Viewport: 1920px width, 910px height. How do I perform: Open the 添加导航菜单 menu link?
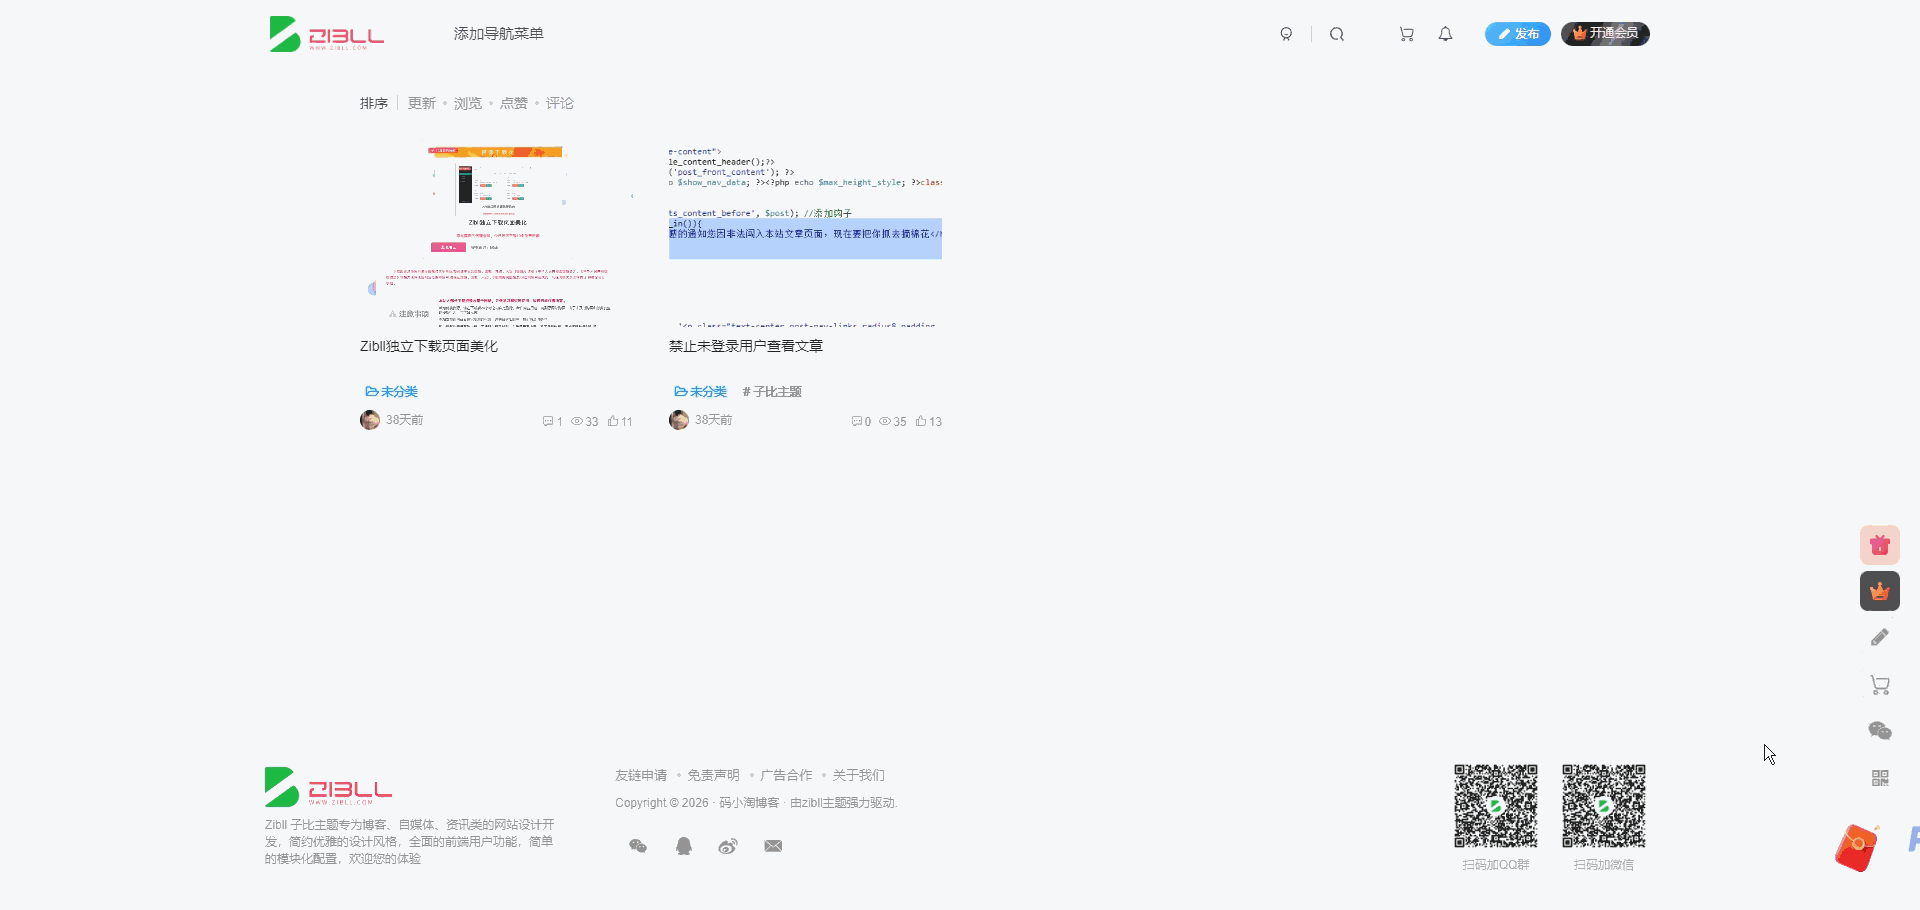click(498, 34)
